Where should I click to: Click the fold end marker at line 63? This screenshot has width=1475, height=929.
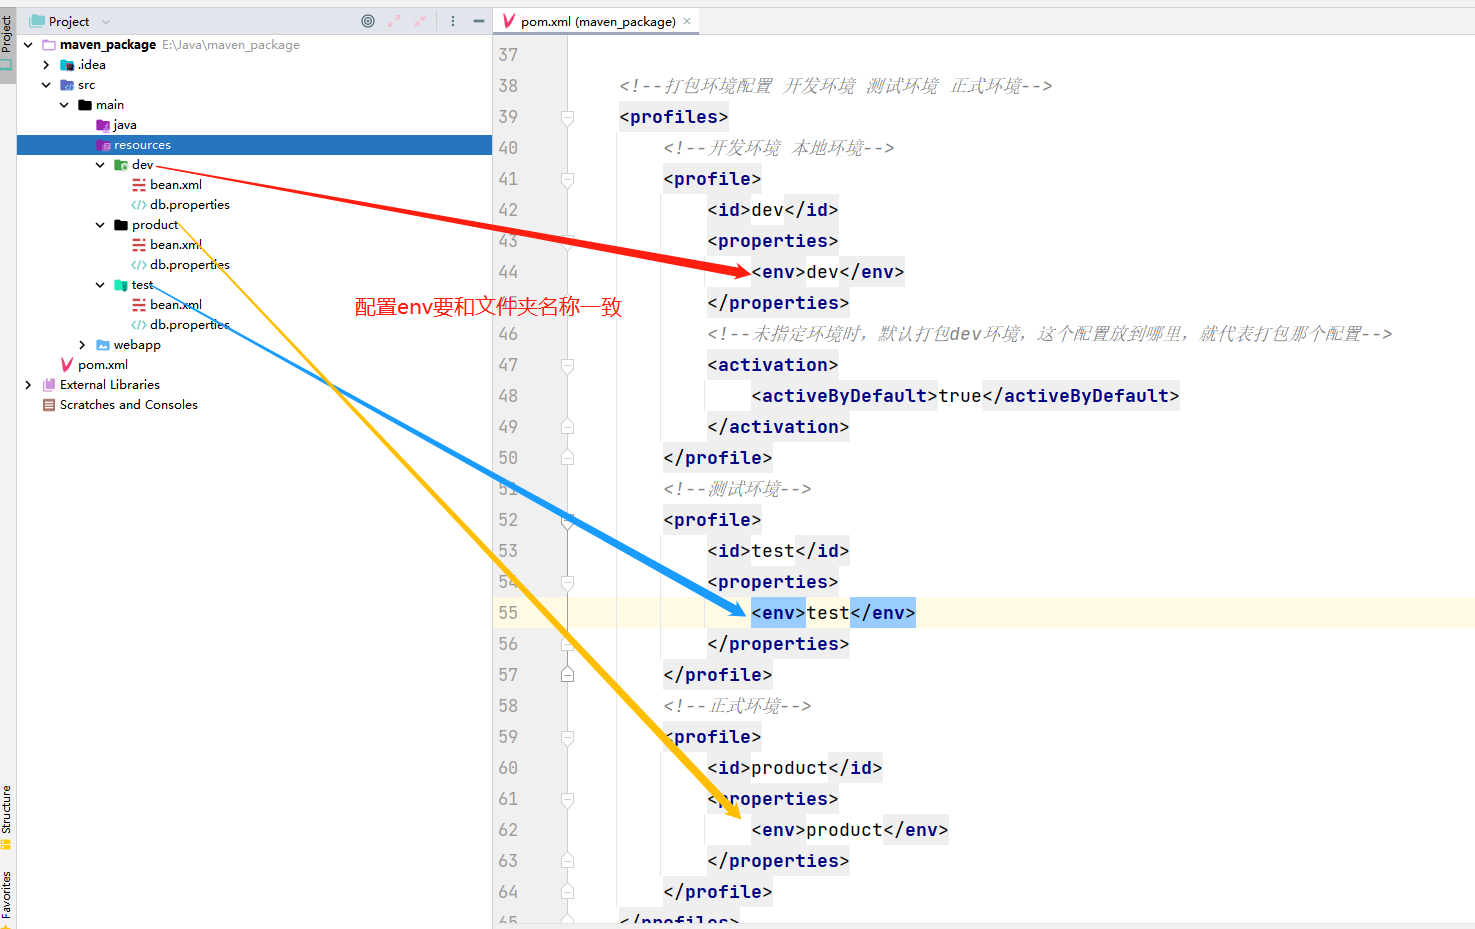[x=567, y=861]
